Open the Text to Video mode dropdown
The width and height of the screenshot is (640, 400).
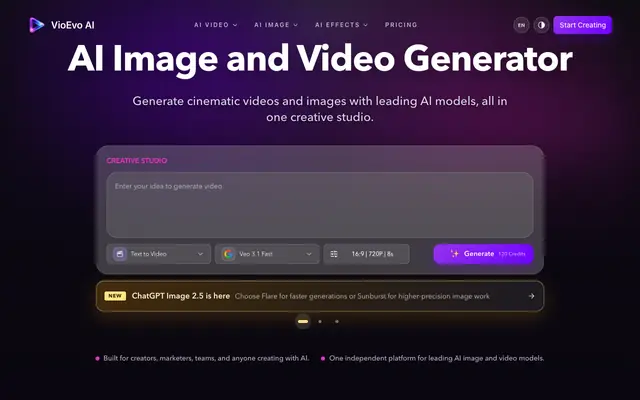click(158, 254)
